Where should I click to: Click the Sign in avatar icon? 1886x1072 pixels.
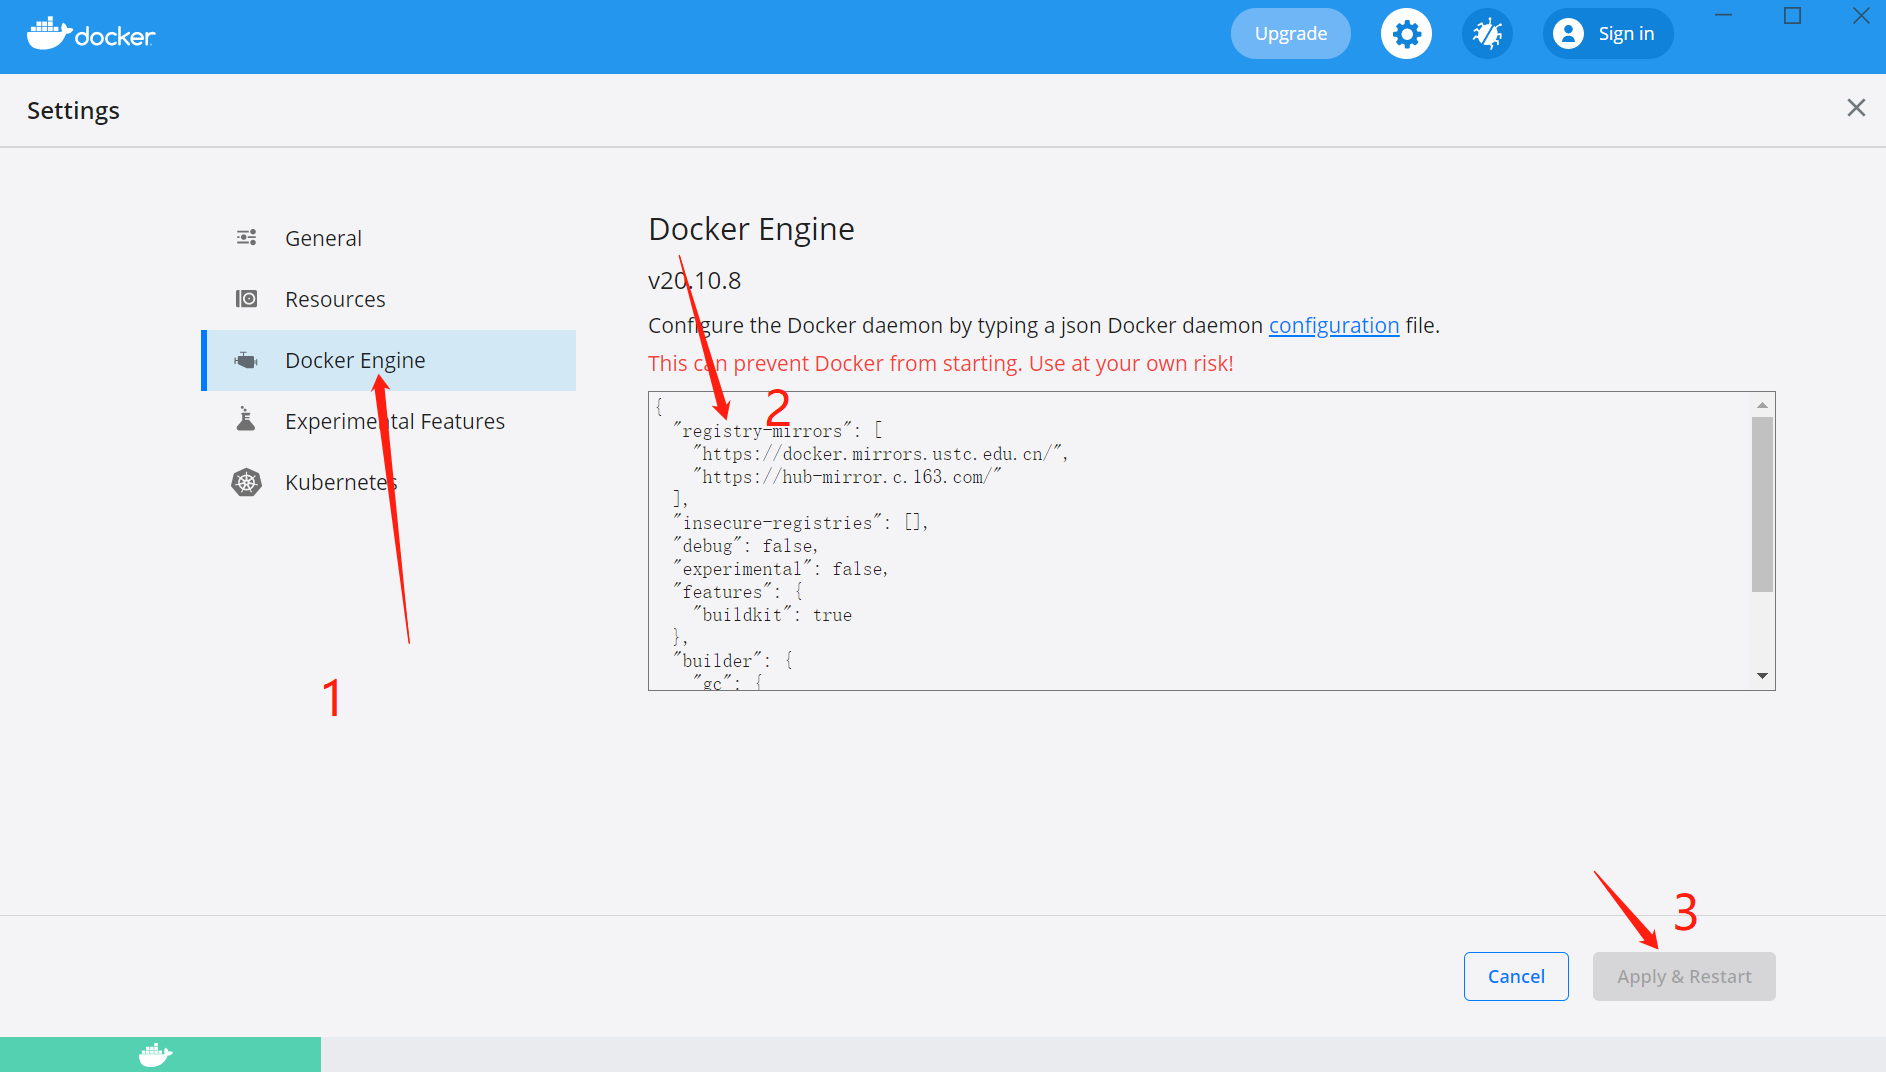pos(1568,34)
